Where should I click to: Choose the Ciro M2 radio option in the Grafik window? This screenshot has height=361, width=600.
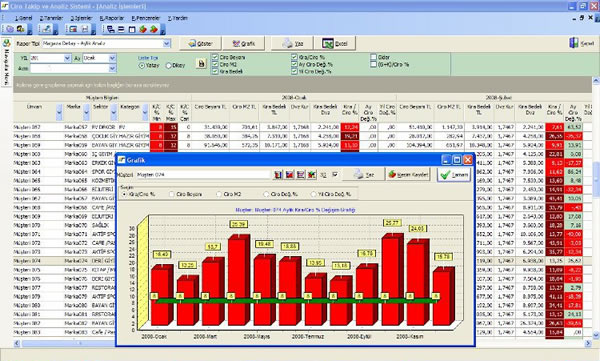point(219,194)
